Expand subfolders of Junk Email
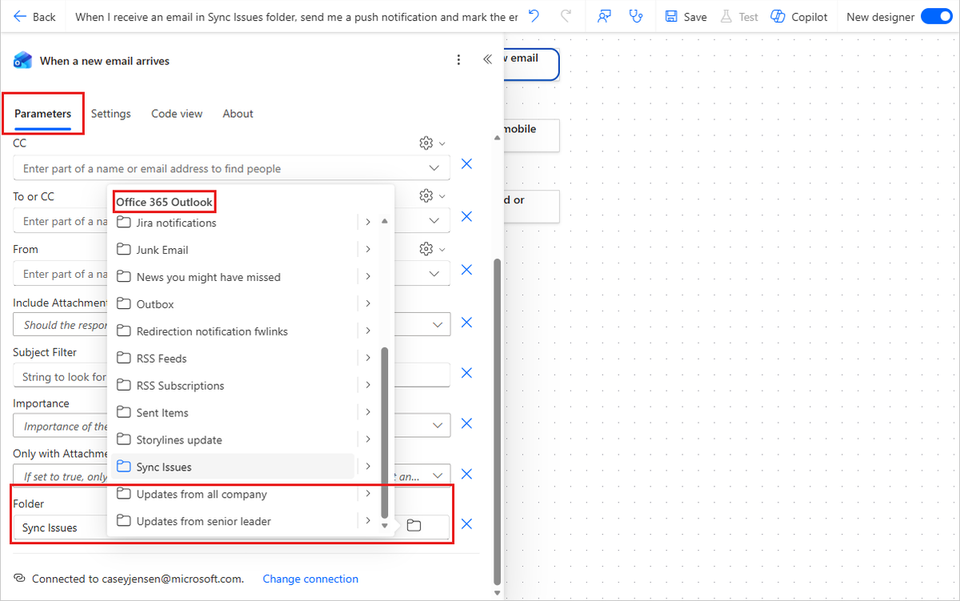 click(368, 249)
